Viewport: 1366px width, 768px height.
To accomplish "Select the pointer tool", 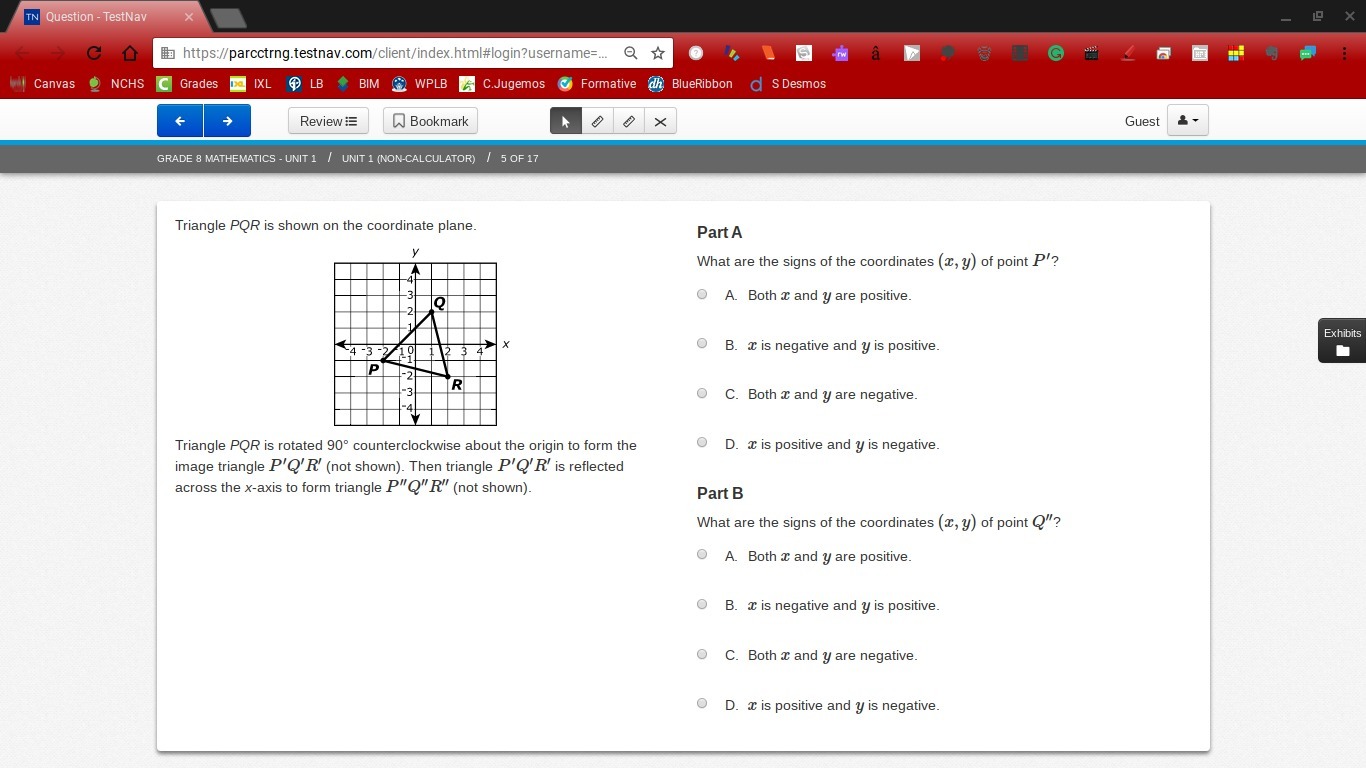I will tap(565, 121).
